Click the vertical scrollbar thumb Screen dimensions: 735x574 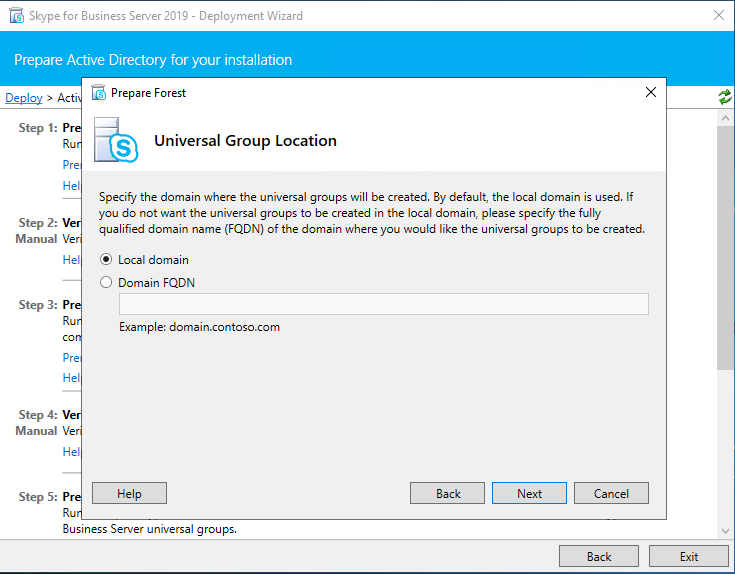pyautogui.click(x=726, y=240)
